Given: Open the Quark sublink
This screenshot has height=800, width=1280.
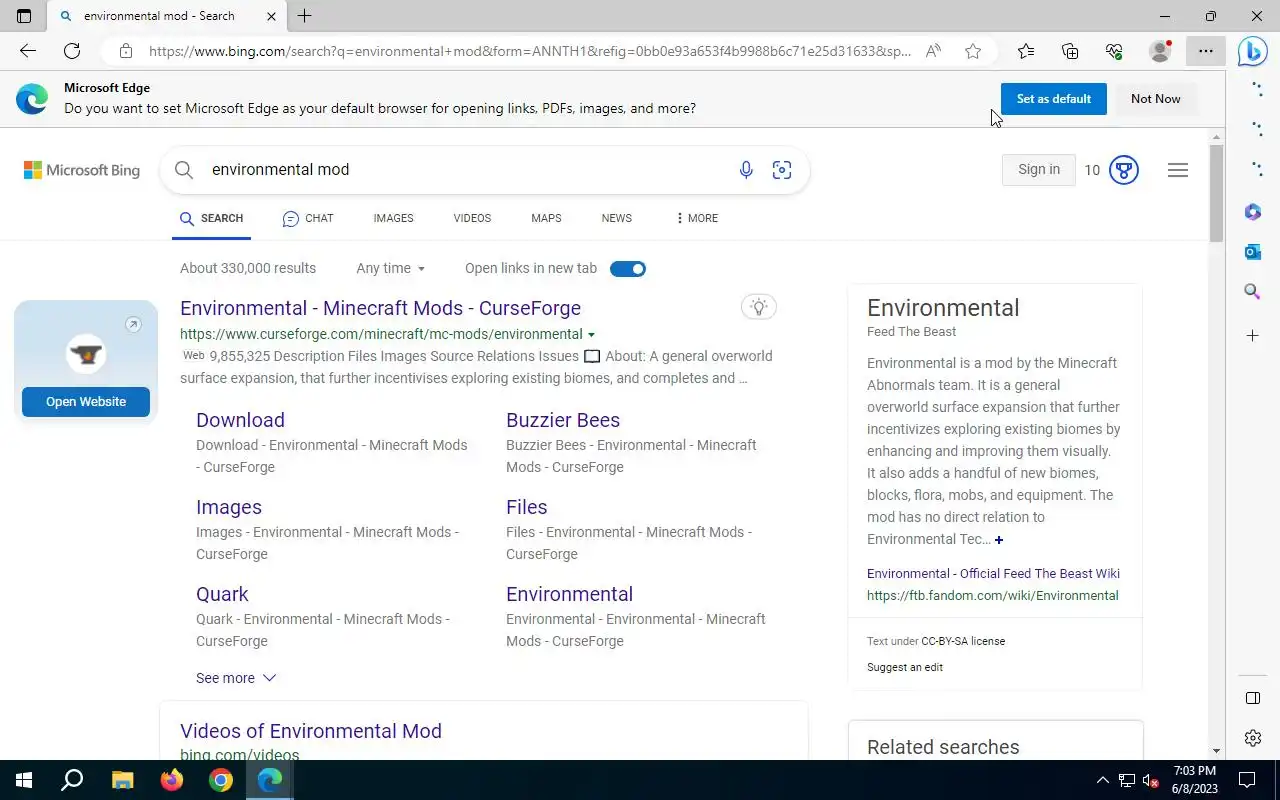Looking at the screenshot, I should [222, 594].
